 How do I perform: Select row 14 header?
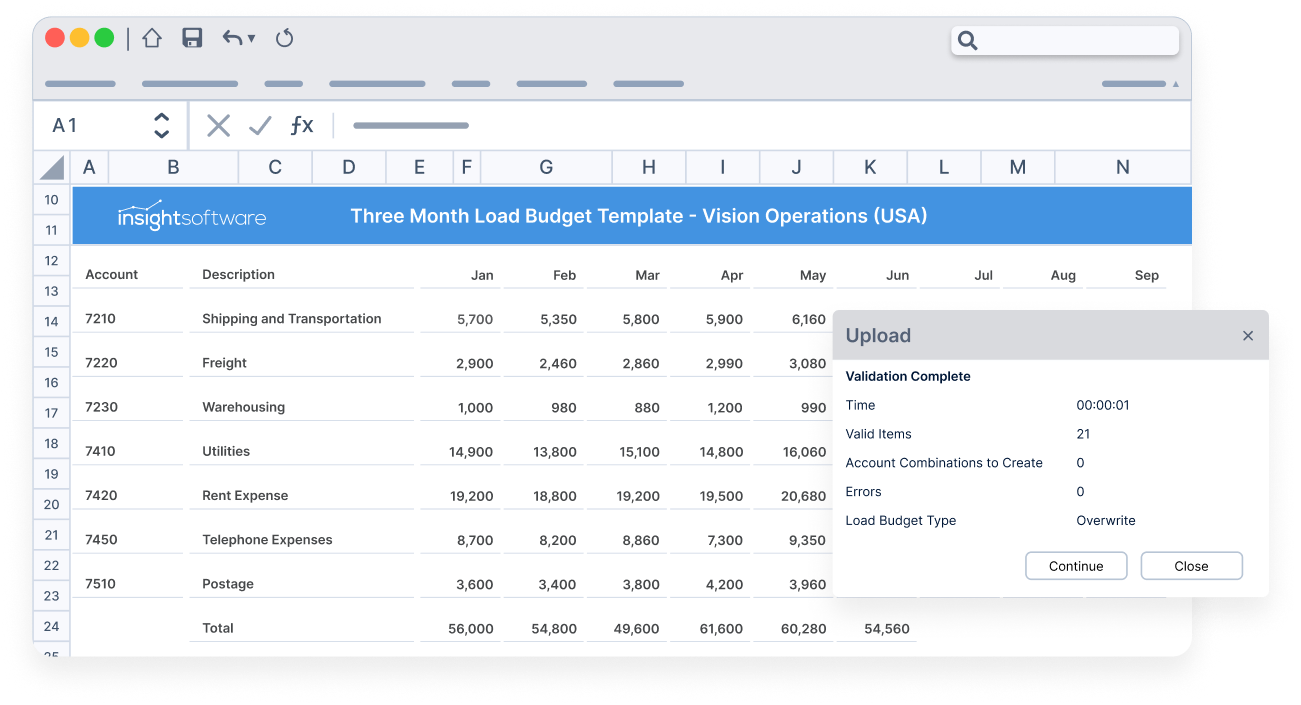click(51, 321)
